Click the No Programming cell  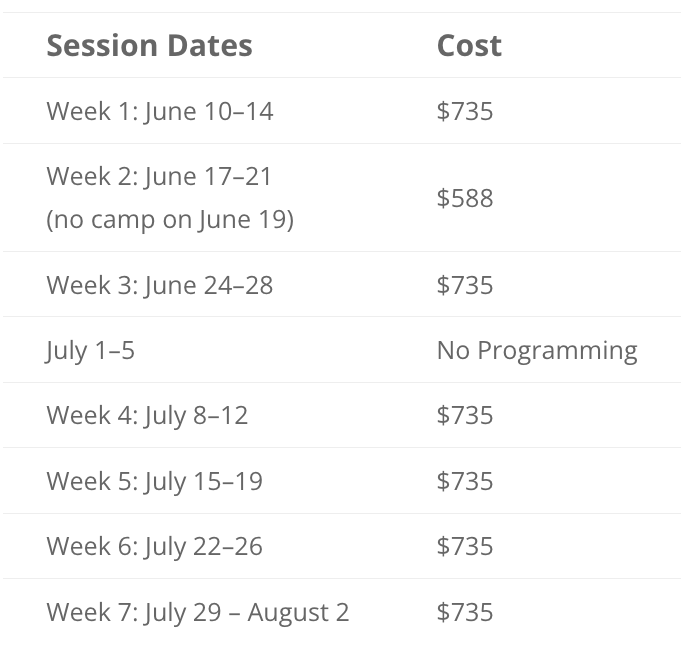click(x=537, y=351)
